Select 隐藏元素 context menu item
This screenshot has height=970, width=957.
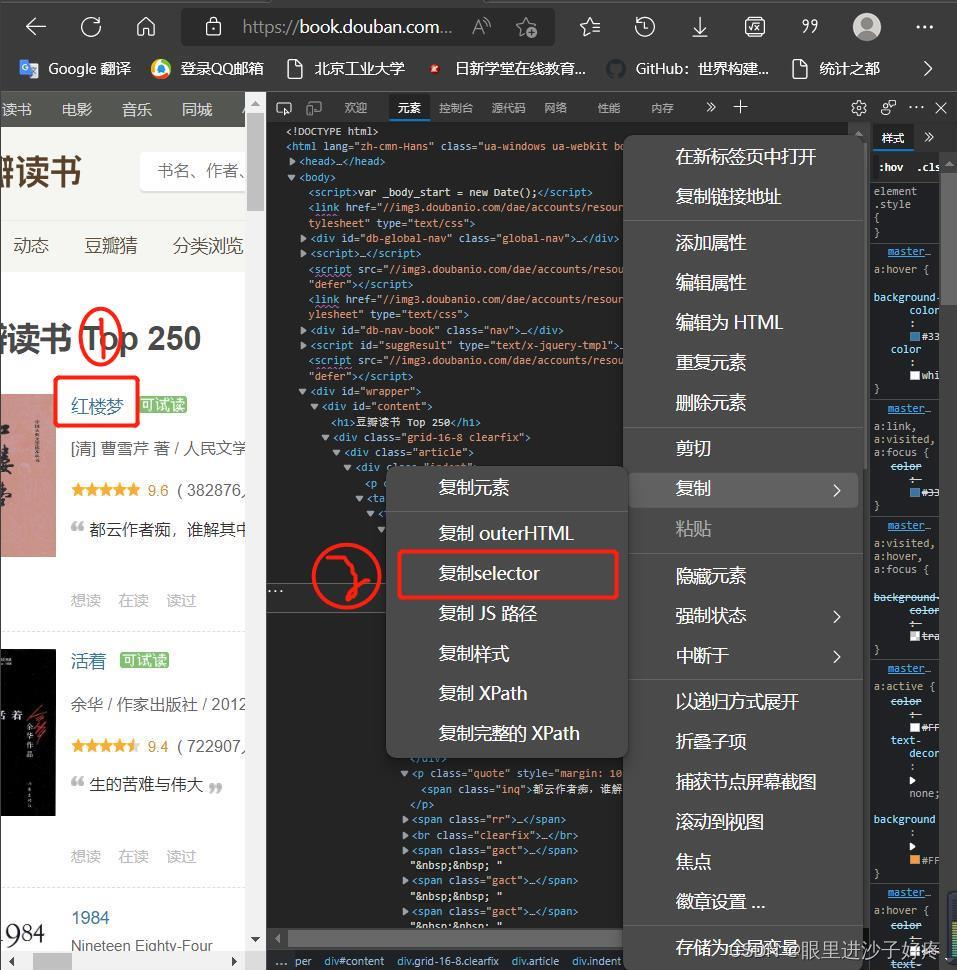point(742,576)
